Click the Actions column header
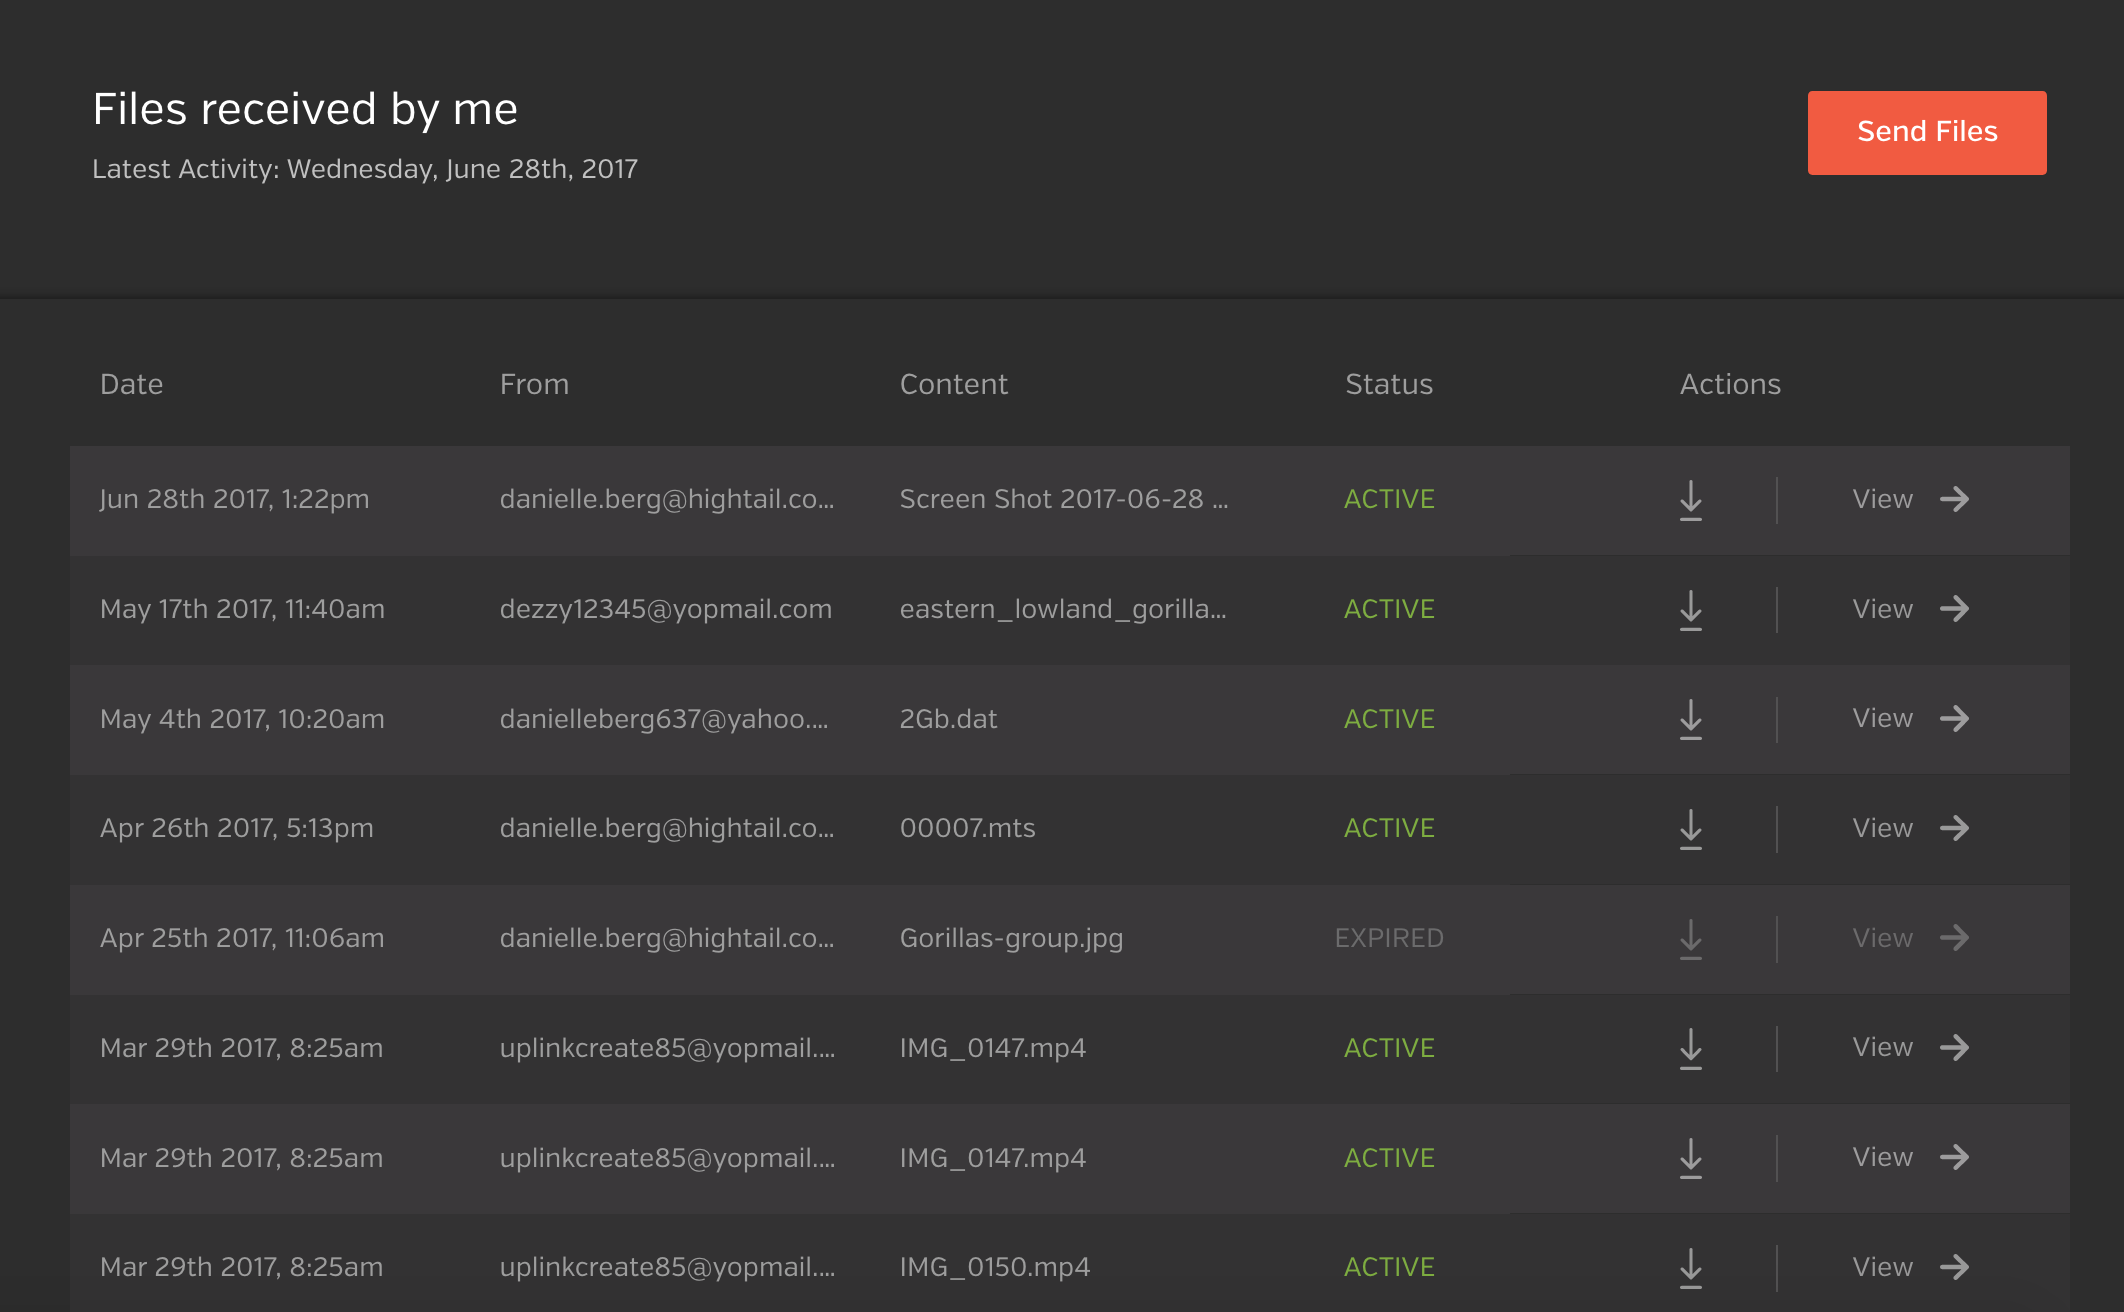 [1730, 384]
